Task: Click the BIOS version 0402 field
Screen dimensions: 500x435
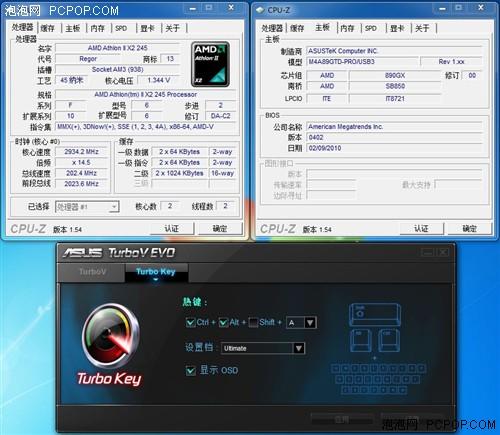Action: point(394,137)
